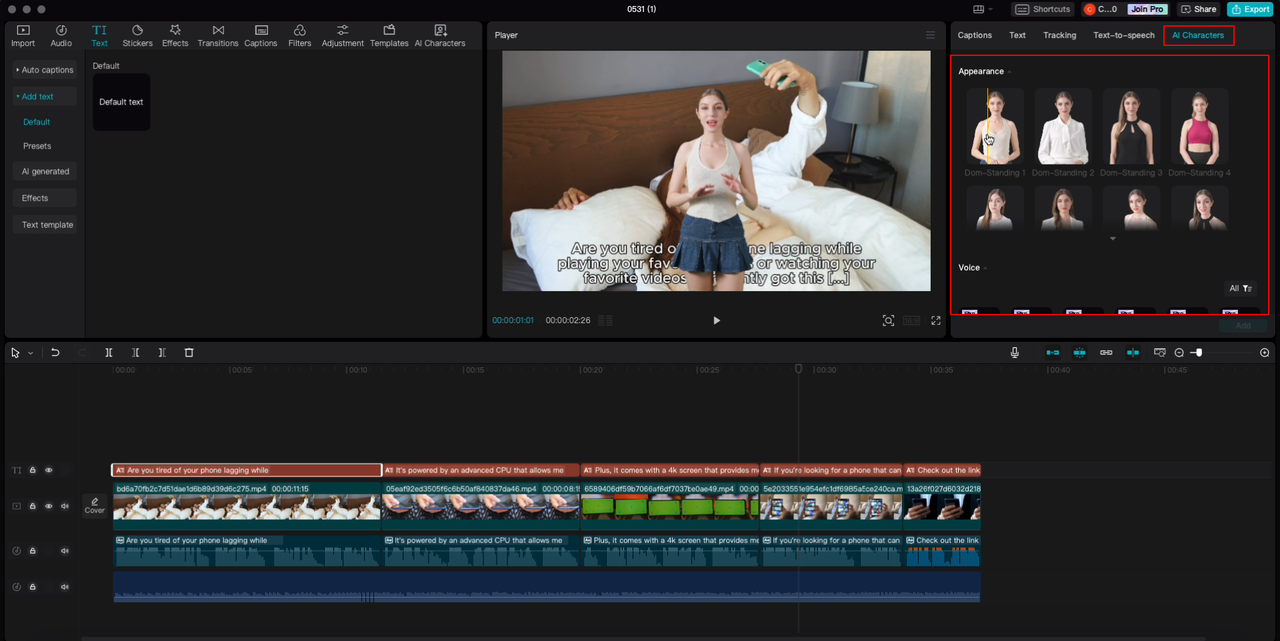Click the Split clip tool
1280x641 pixels.
(109, 353)
